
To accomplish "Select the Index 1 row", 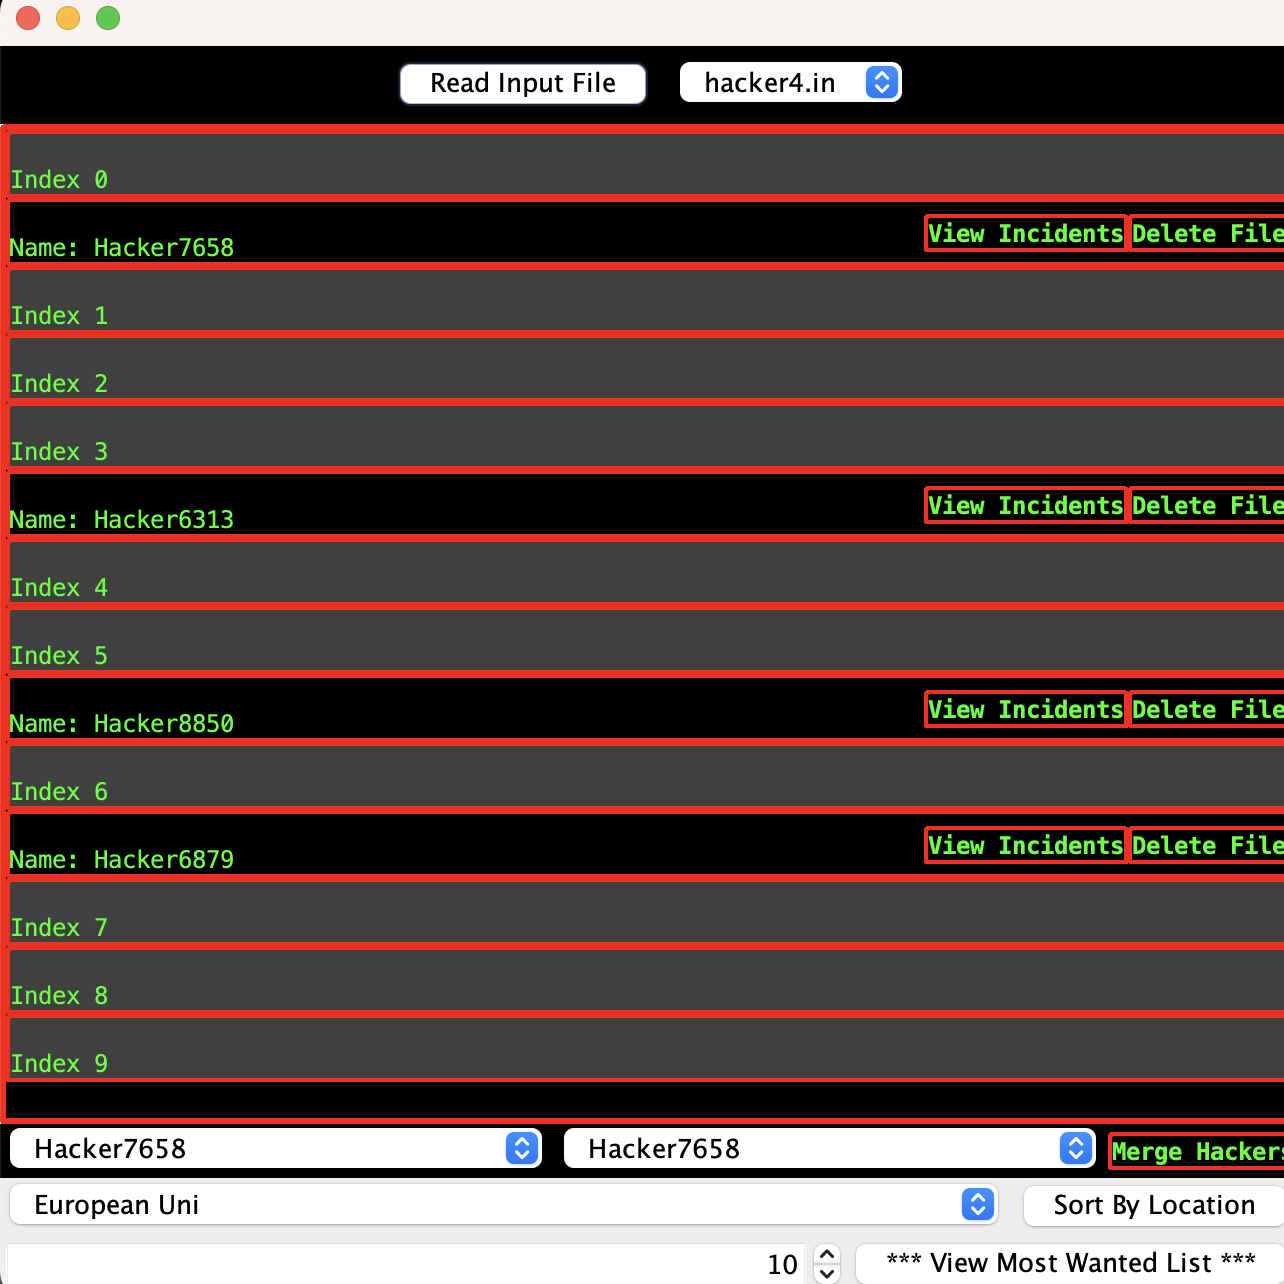I will click(x=646, y=301).
